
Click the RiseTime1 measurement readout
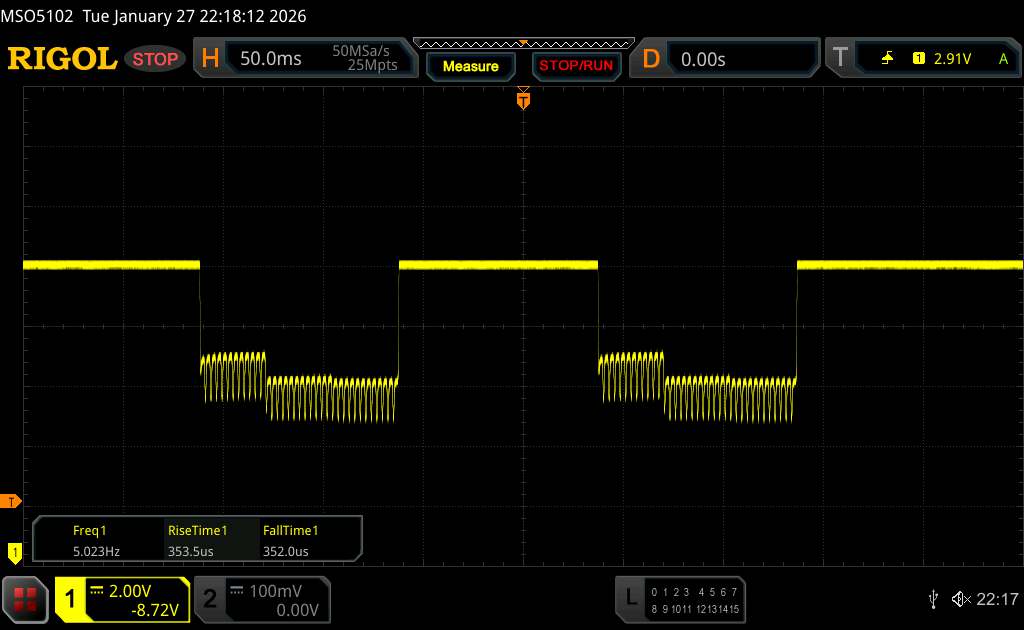coord(198,541)
